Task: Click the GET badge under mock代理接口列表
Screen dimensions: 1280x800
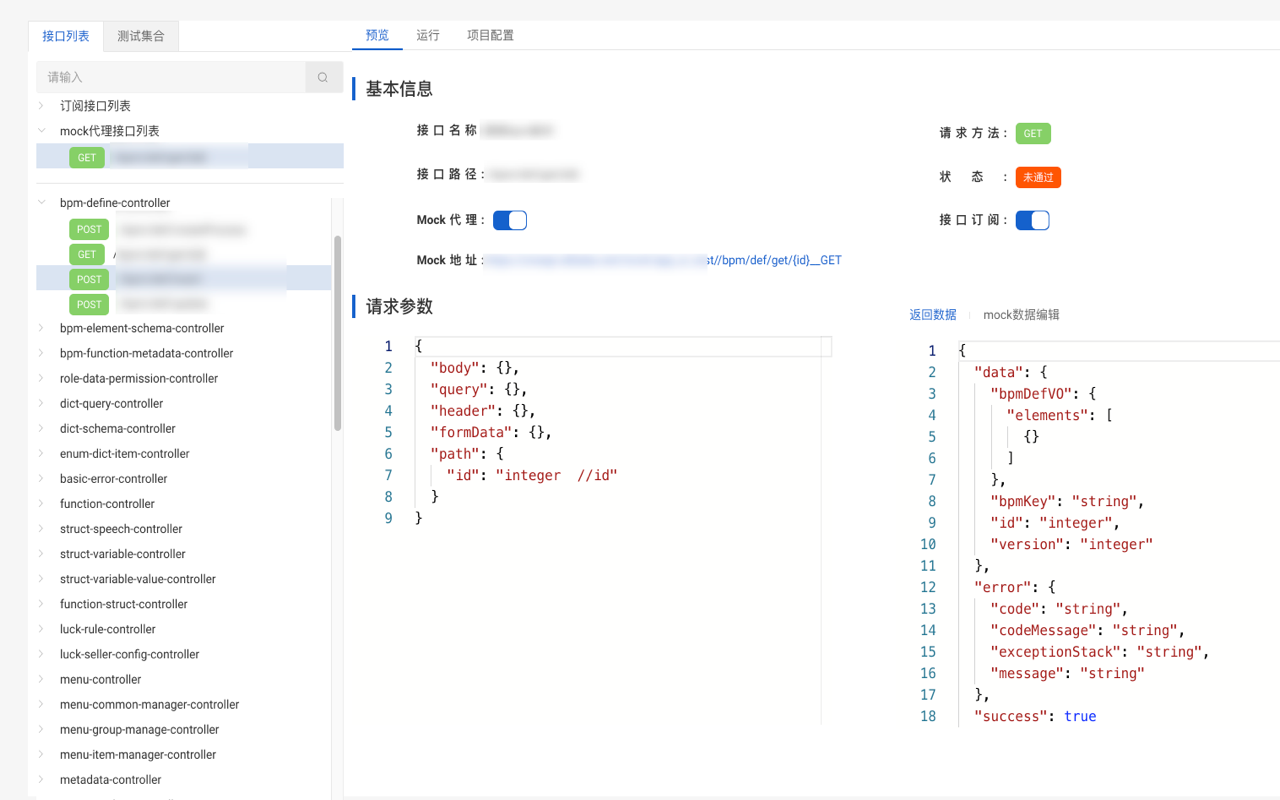Action: click(x=86, y=157)
